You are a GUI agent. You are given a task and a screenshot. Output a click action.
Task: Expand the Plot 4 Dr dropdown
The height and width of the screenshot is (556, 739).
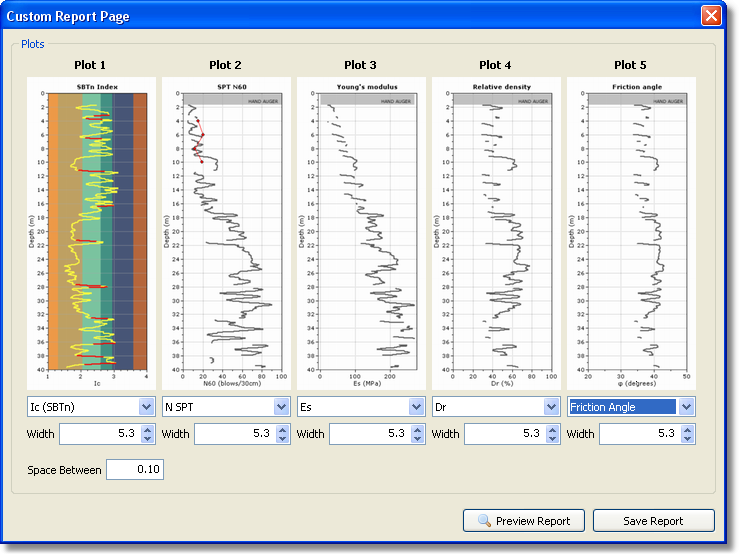tap(551, 407)
